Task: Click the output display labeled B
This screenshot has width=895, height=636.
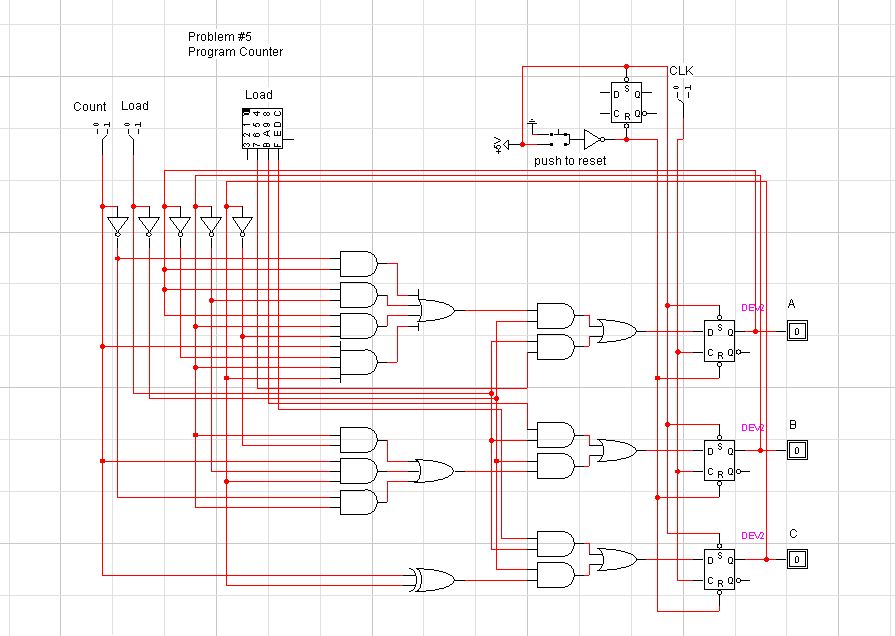Action: coord(796,450)
